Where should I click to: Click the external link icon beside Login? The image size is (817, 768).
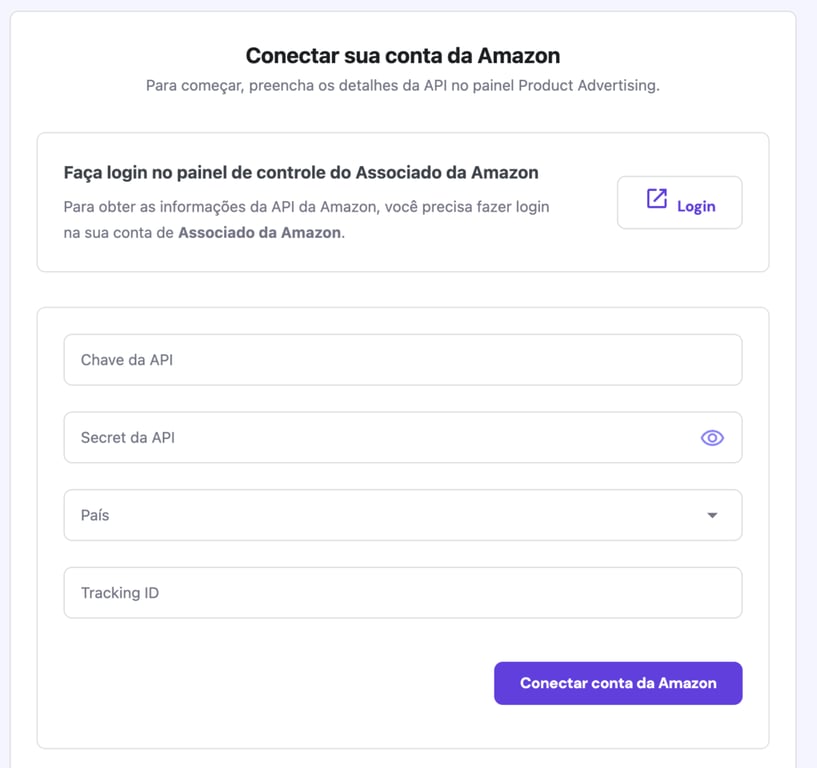pyautogui.click(x=657, y=200)
